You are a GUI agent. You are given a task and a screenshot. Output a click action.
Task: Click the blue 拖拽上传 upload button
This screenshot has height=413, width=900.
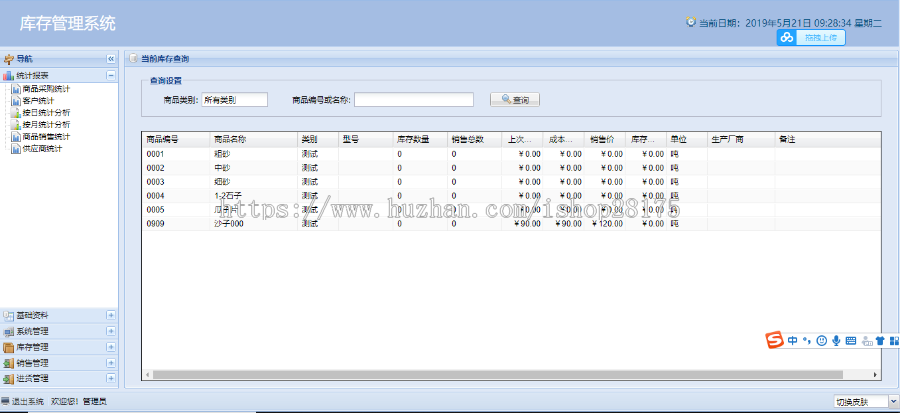(x=811, y=38)
